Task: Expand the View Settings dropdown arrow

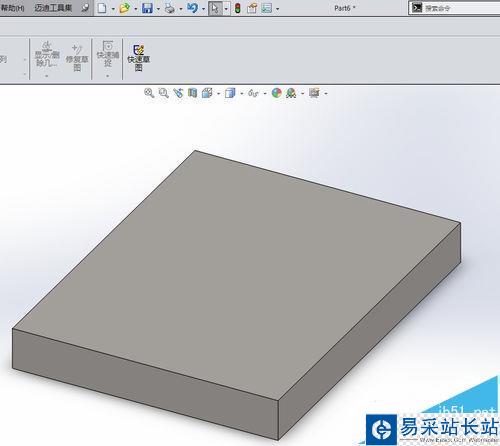Action: pos(326,94)
